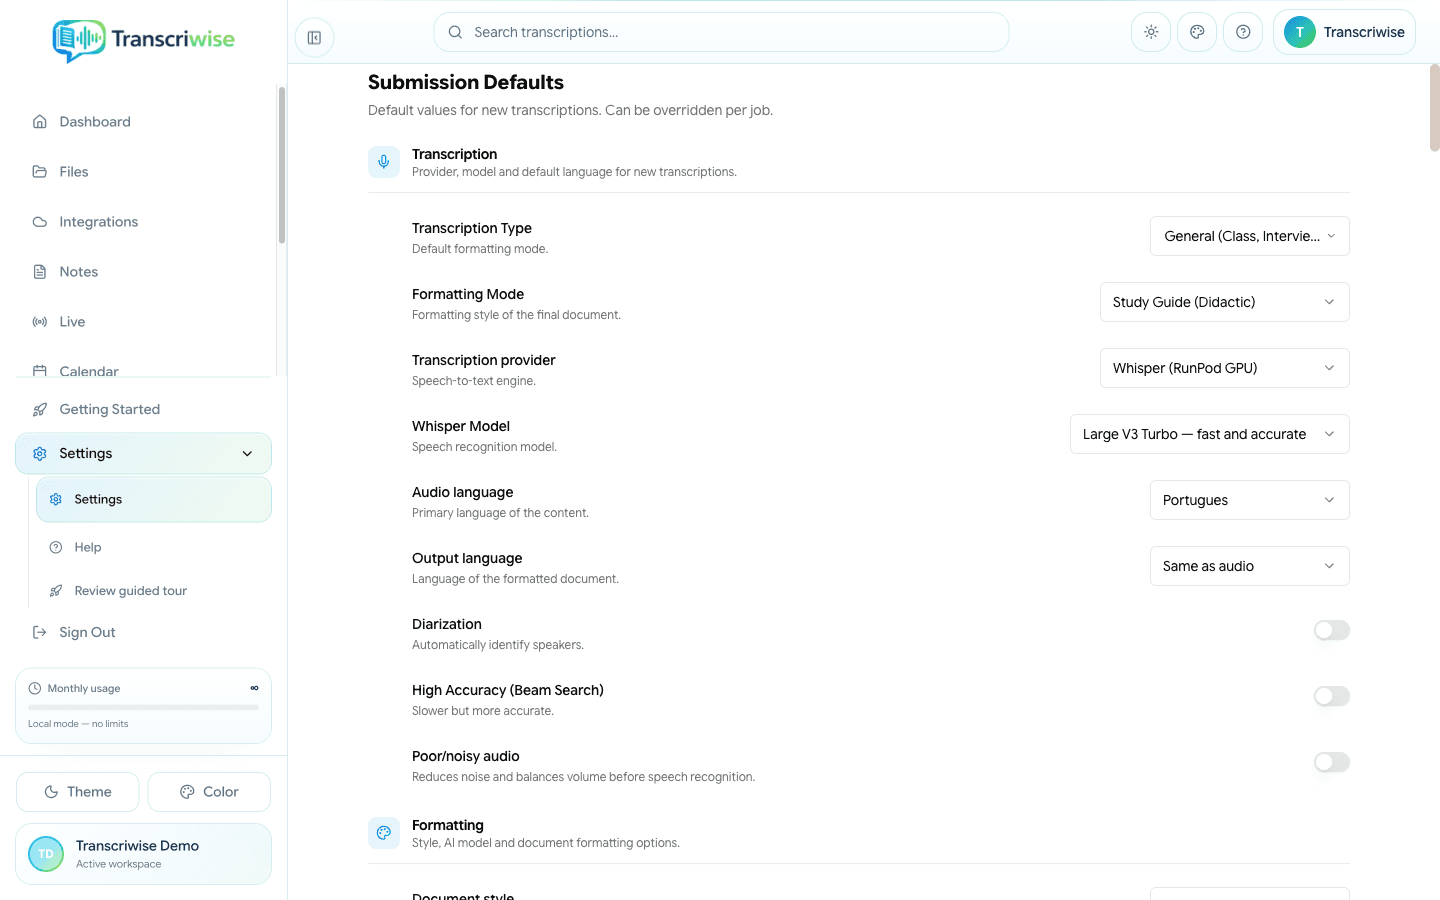Click the Transcription microphone section icon
Screen dimensions: 1440x900
coord(384,162)
